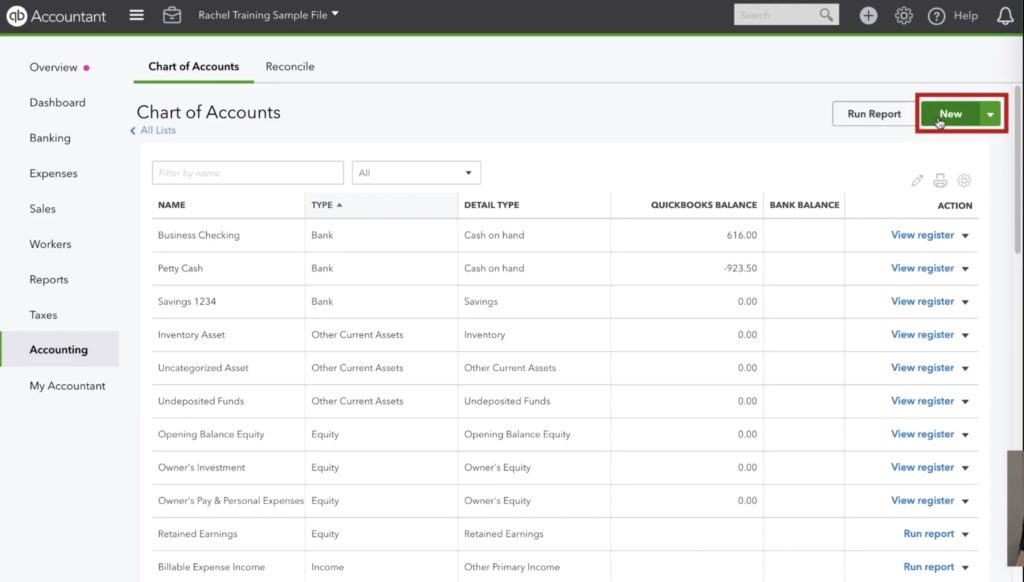
Task: Open table settings gear above the Action column
Action: (x=964, y=180)
